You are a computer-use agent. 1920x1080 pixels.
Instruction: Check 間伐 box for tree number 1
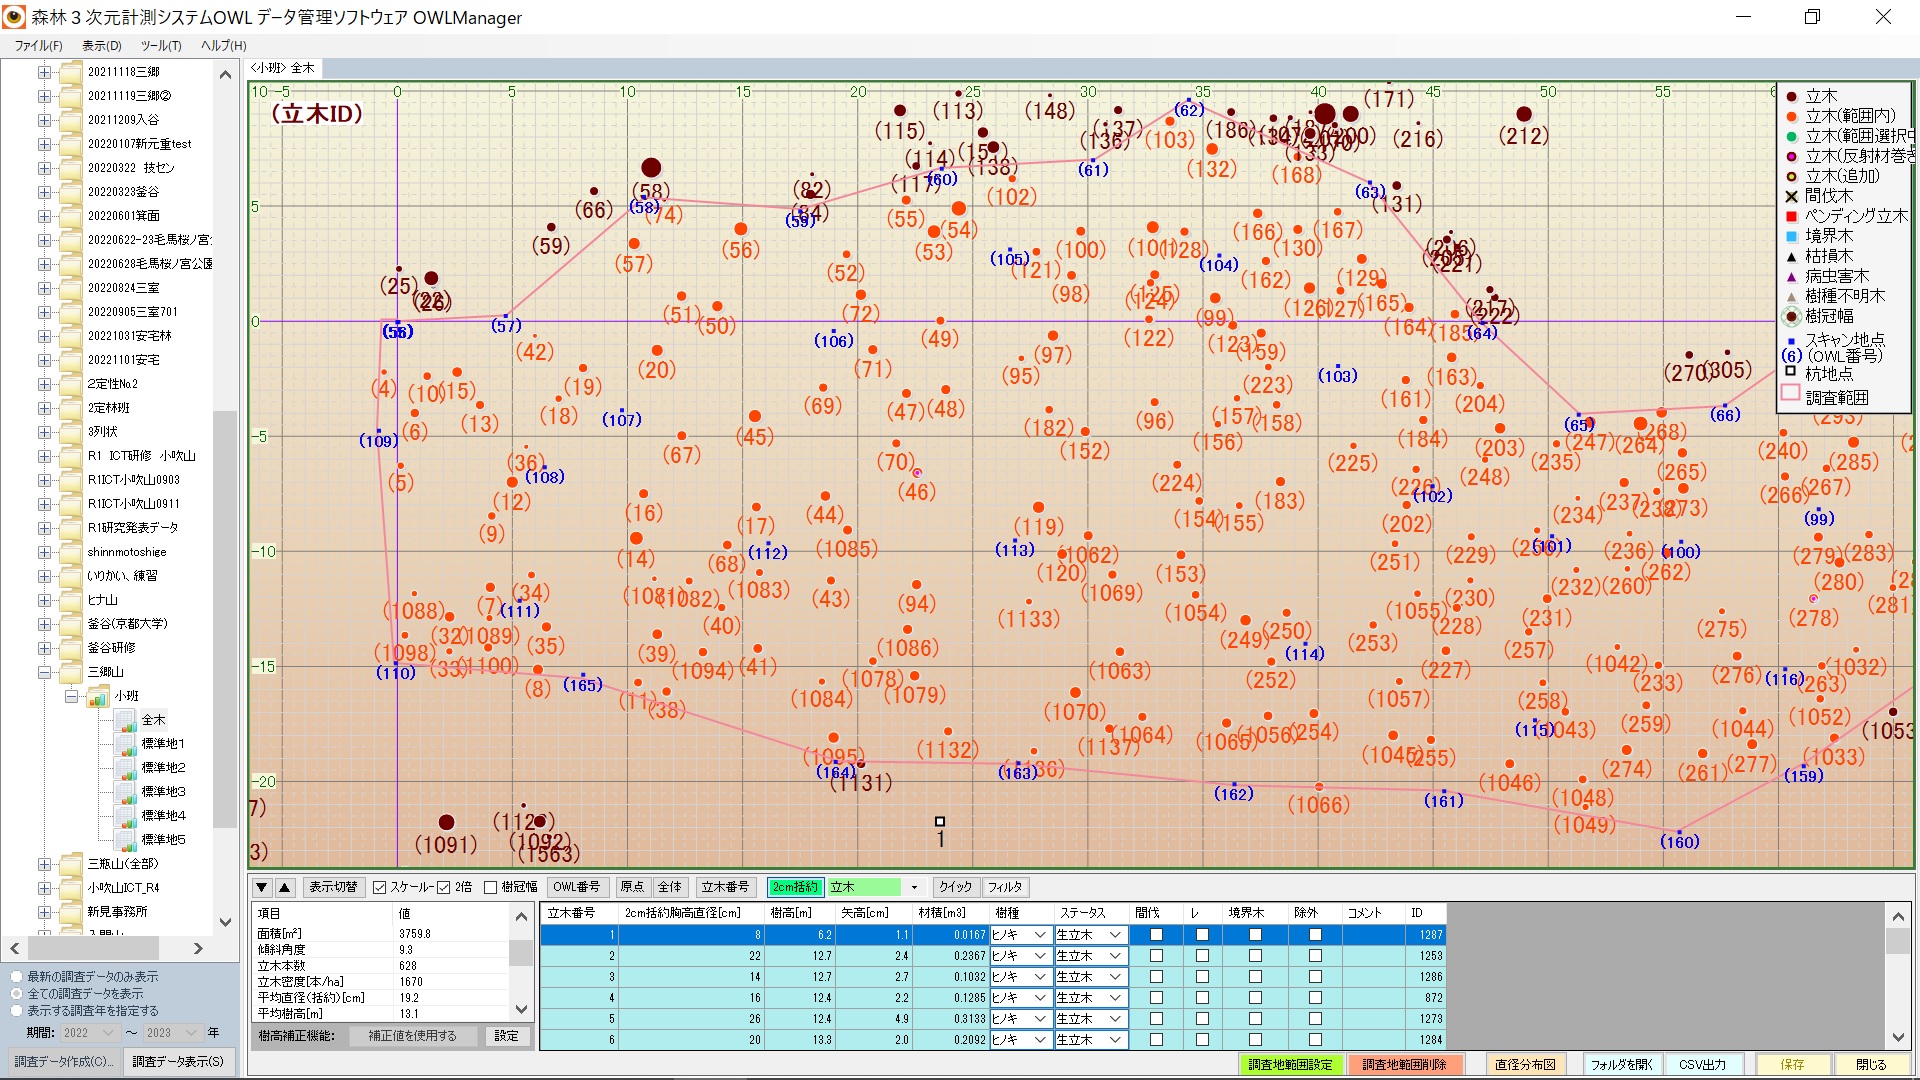coord(1156,935)
